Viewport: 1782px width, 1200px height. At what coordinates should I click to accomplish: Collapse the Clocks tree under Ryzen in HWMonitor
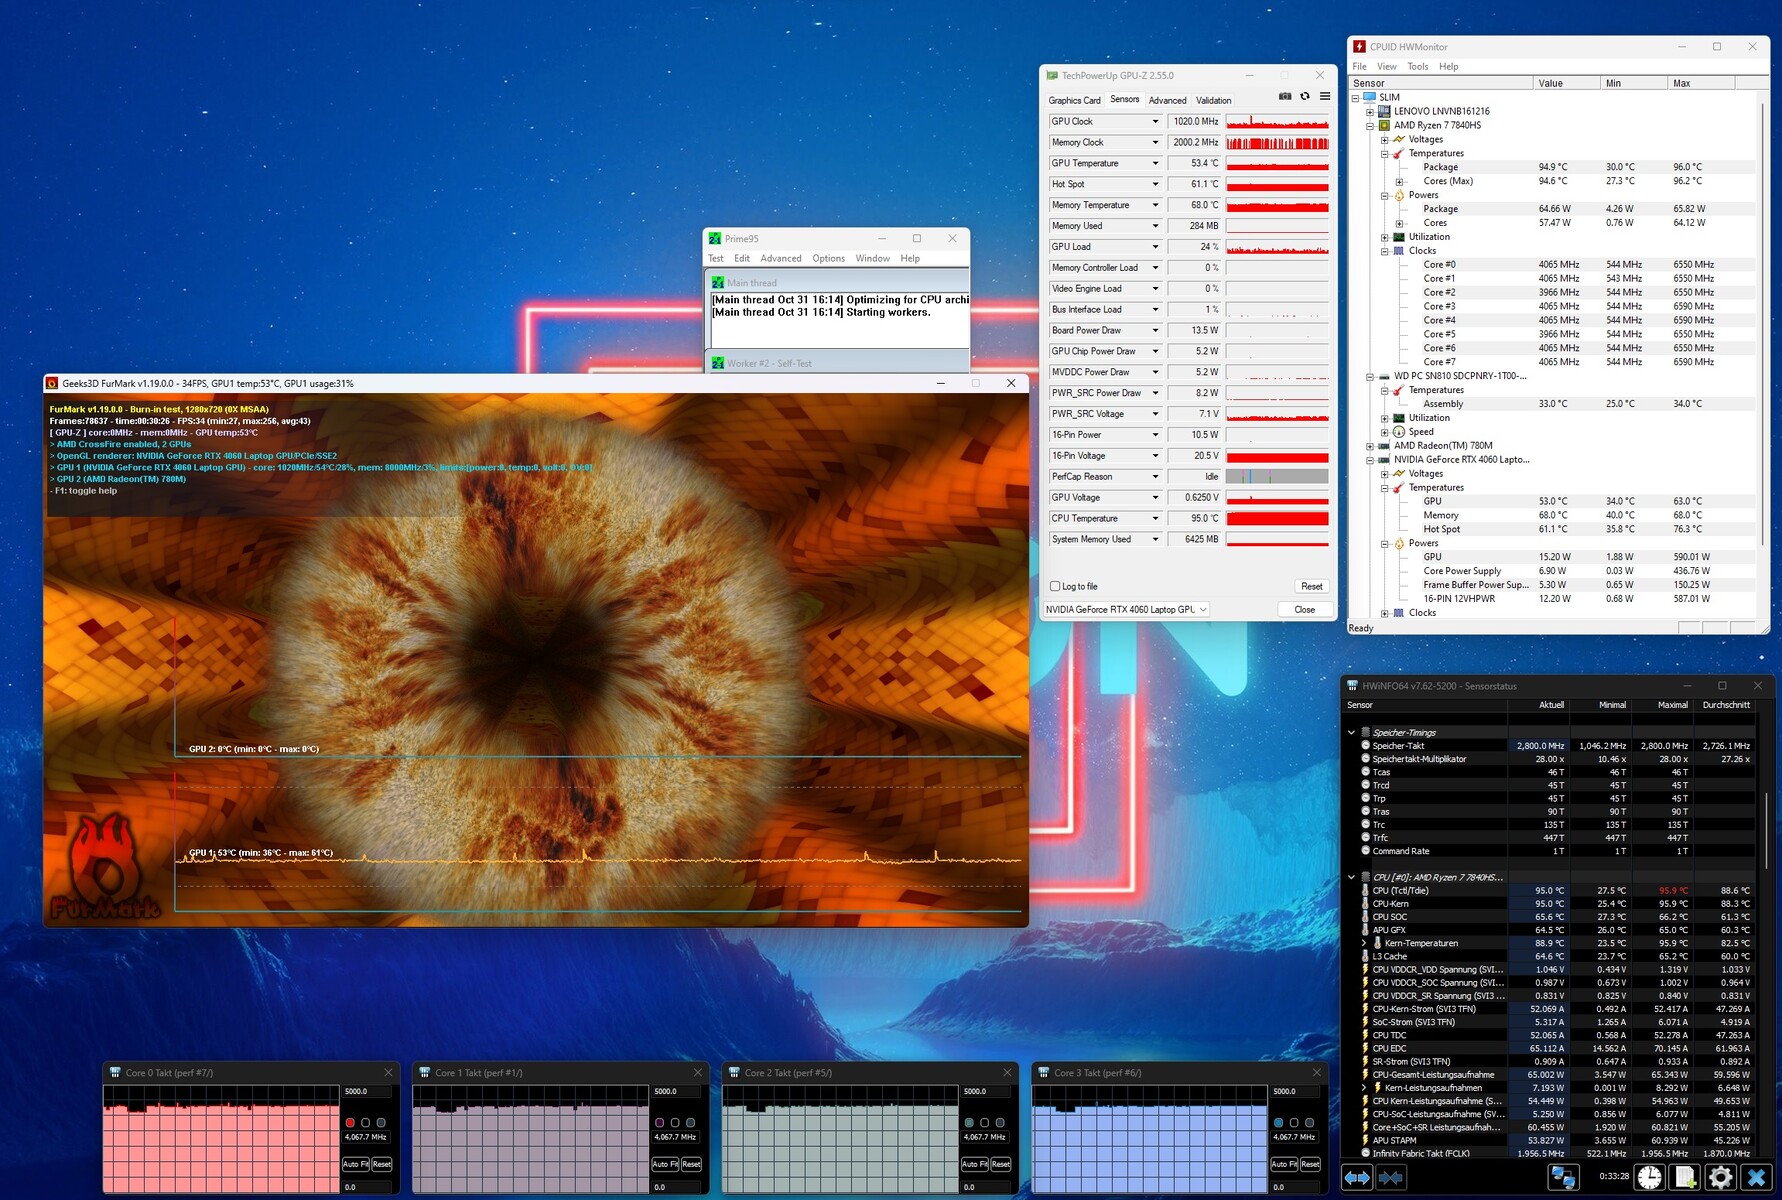pos(1385,251)
